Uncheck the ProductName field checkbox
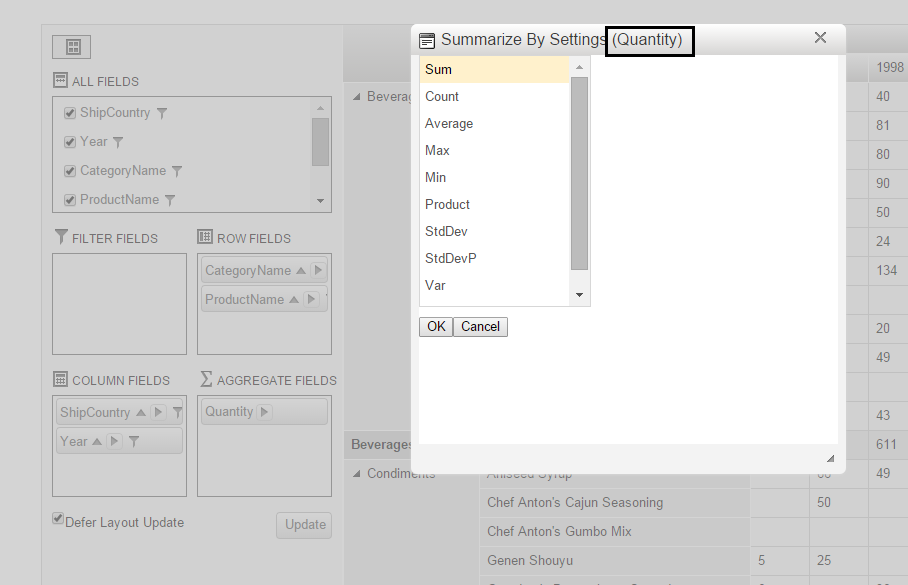Screen dimensions: 908x585 70,200
